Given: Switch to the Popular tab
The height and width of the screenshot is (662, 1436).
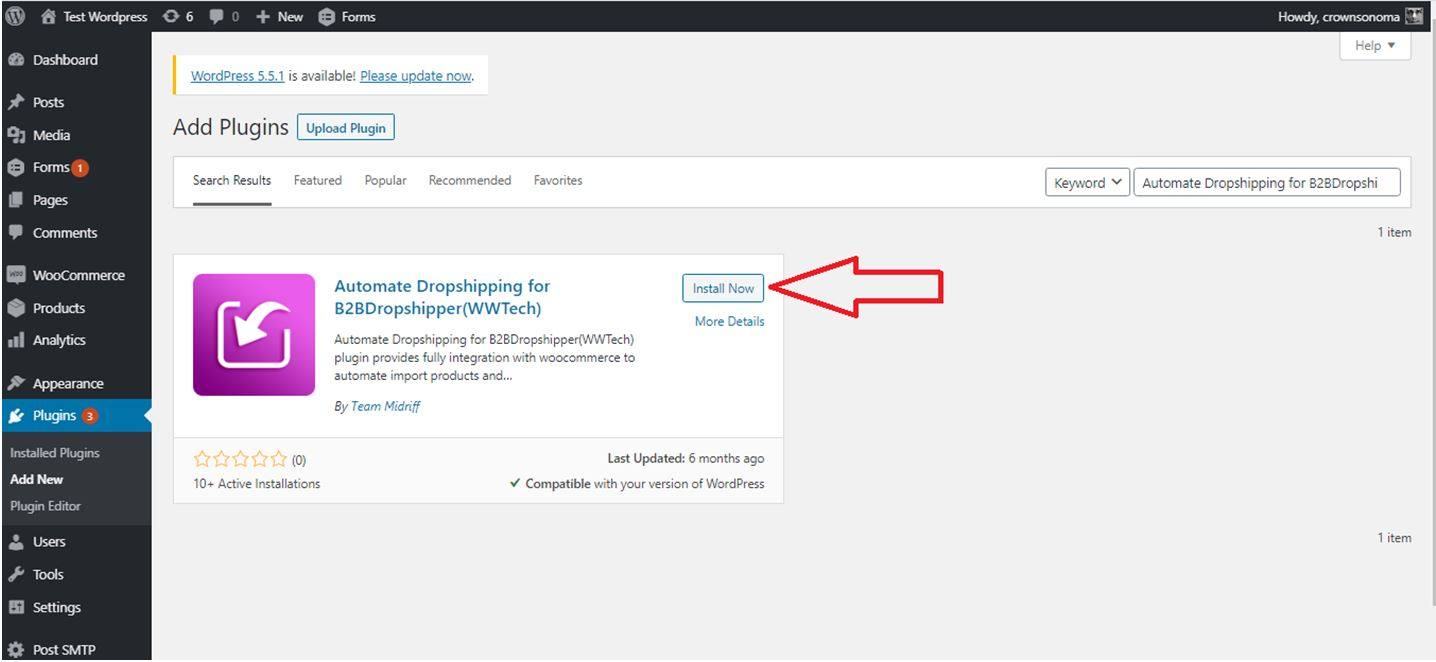Looking at the screenshot, I should tap(385, 181).
